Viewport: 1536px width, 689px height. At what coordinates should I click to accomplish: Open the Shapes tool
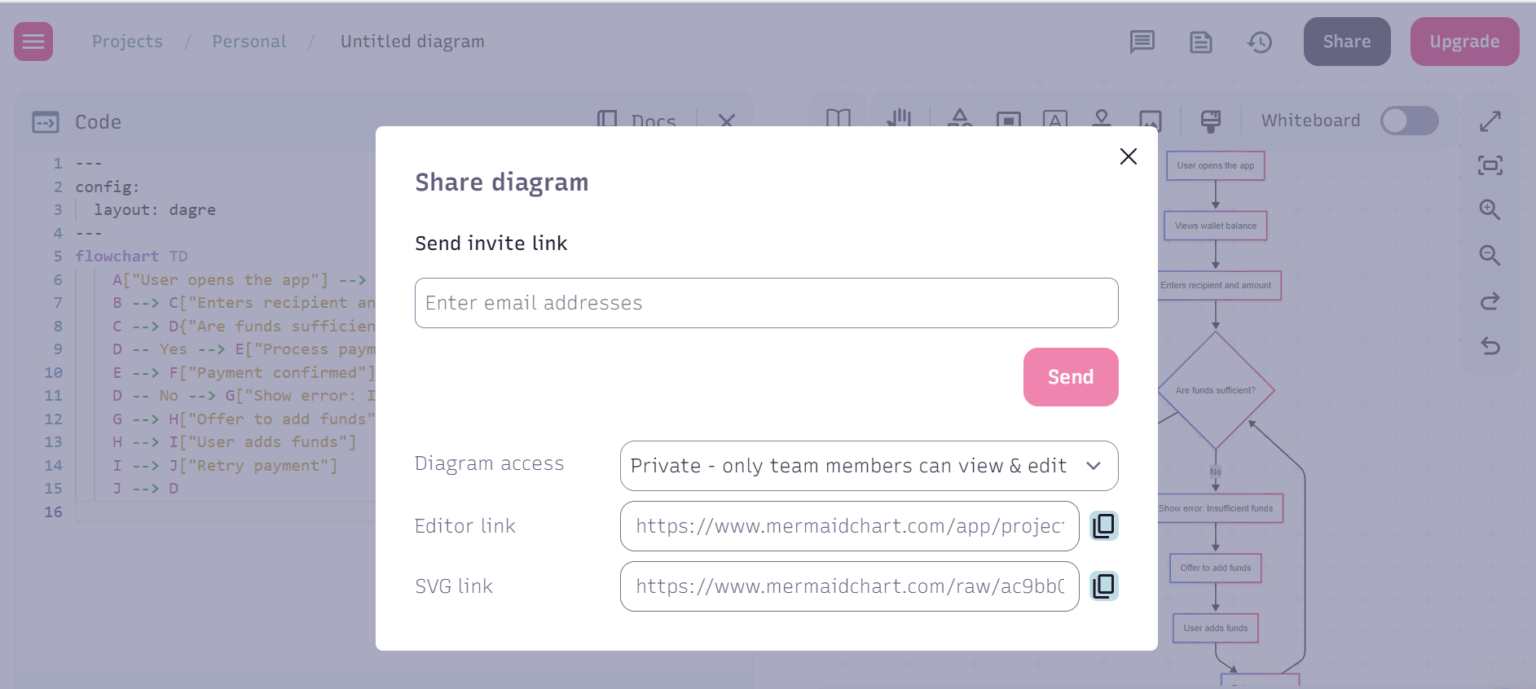[960, 120]
